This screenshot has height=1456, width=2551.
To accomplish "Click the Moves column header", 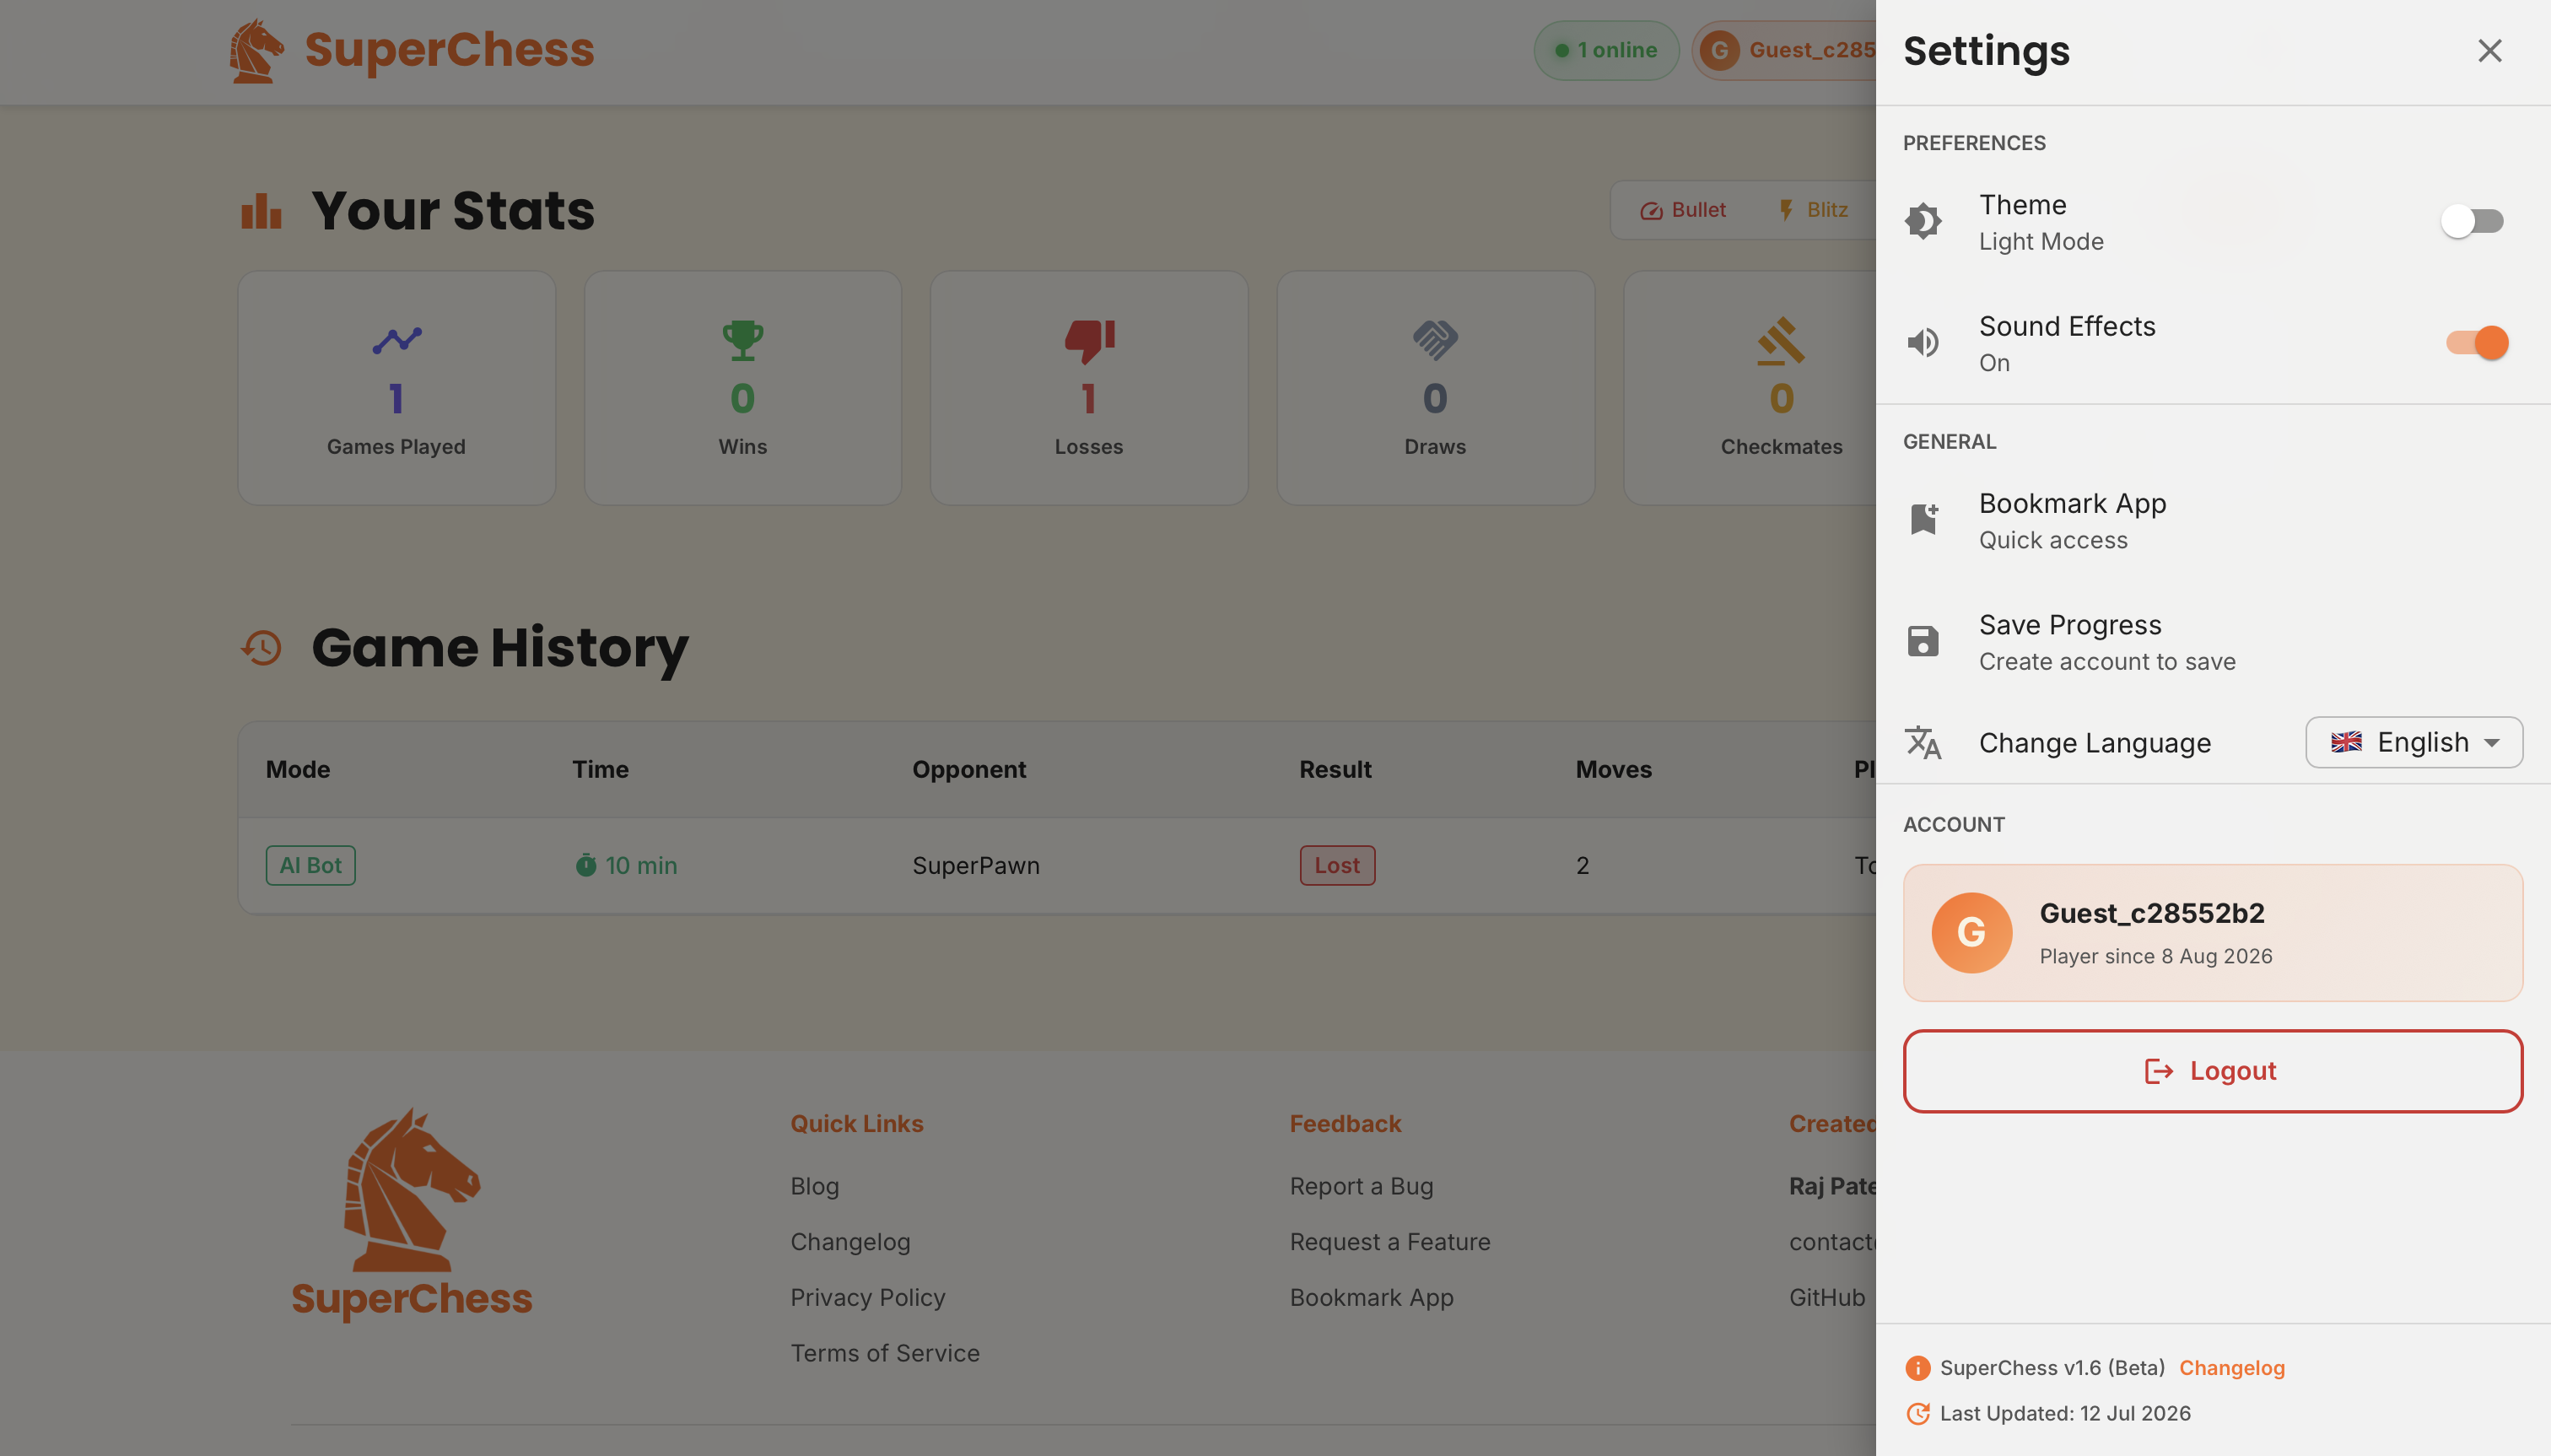I will (1613, 770).
